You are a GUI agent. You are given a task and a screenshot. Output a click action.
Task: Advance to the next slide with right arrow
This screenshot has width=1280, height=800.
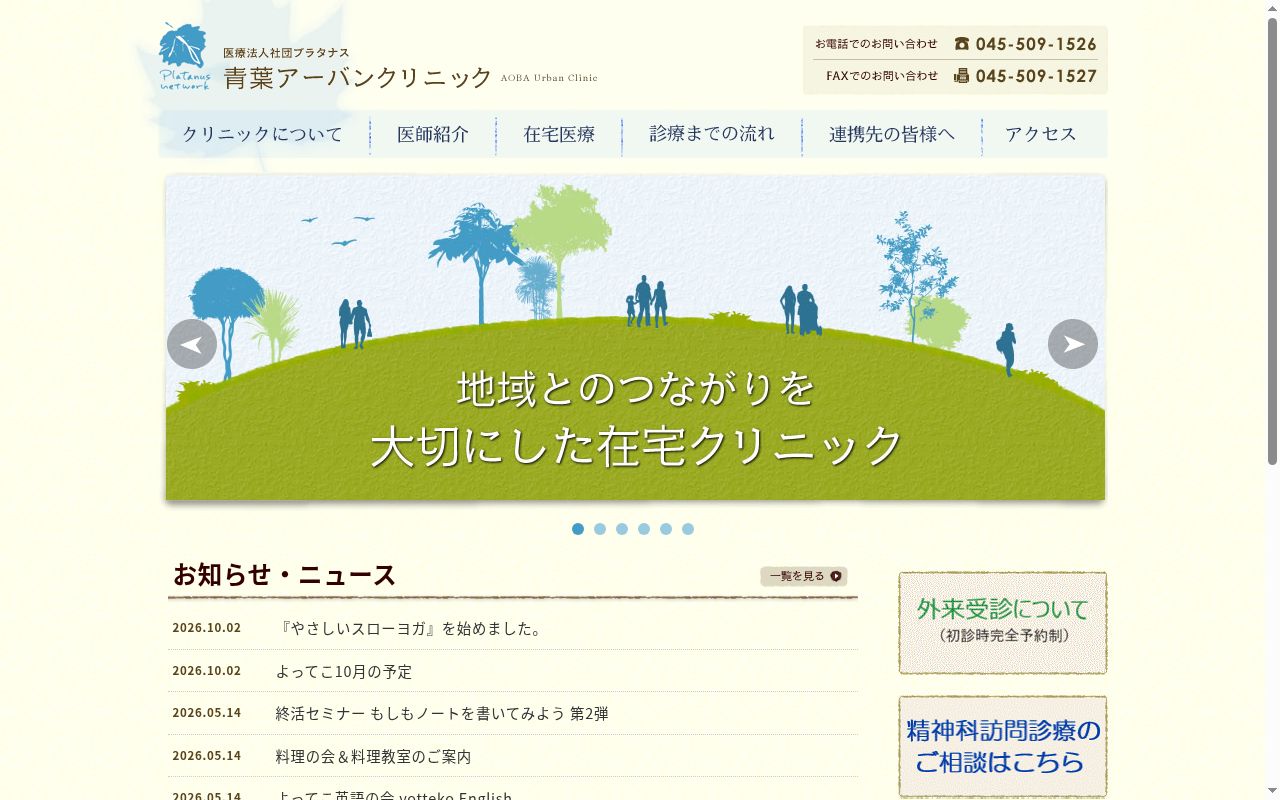pos(1073,344)
